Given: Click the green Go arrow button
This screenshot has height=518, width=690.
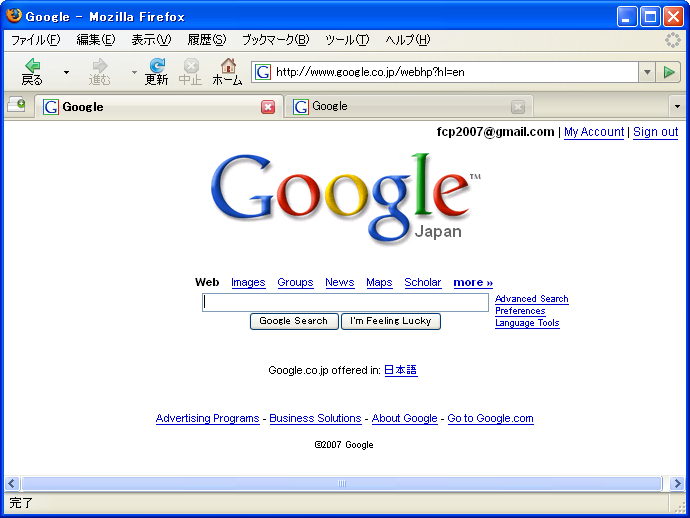Looking at the screenshot, I should pyautogui.click(x=669, y=72).
